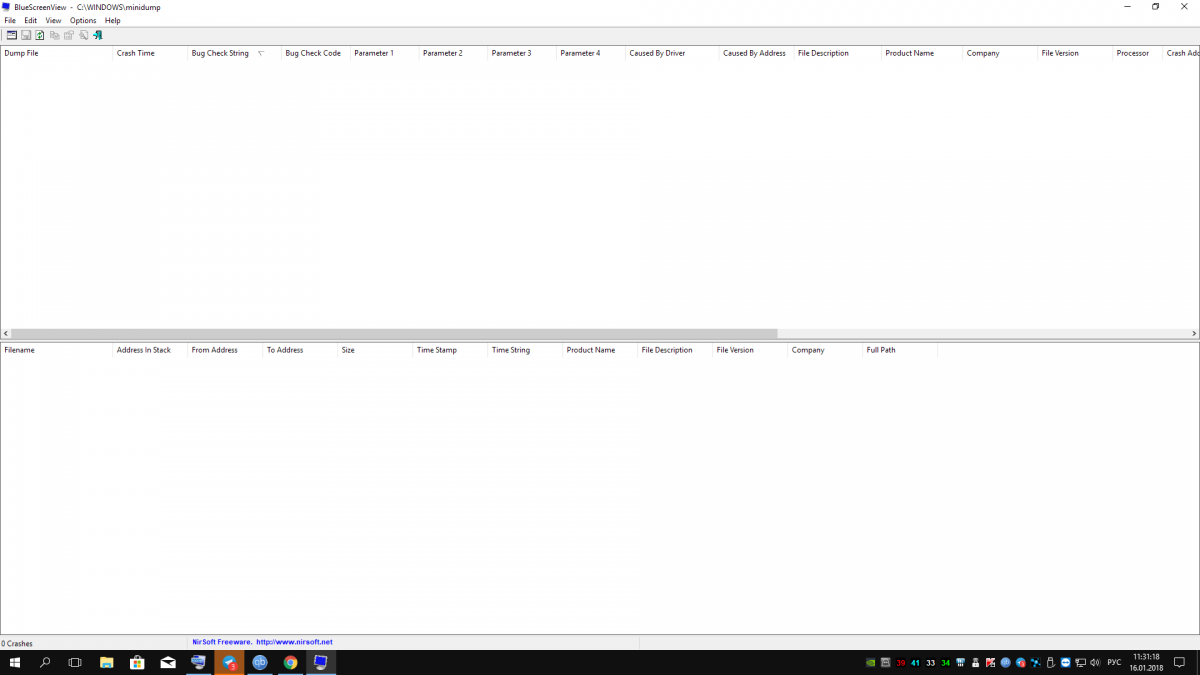1200x675 pixels.
Task: Open taskbar Search
Action: pos(45,662)
